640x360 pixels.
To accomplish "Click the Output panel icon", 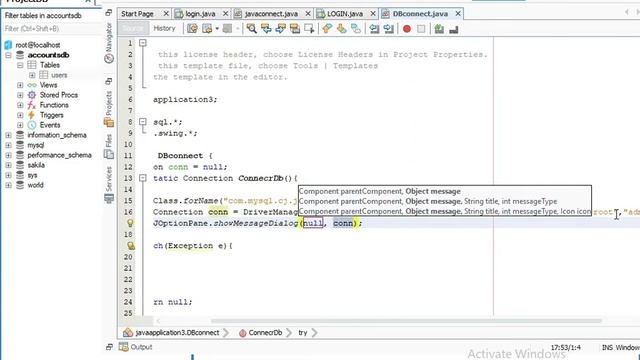I will pyautogui.click(x=123, y=347).
